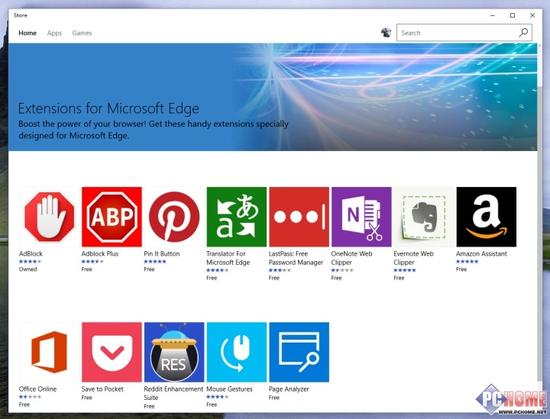Switch to the Home tab
The height and width of the screenshot is (419, 550).
coord(27,33)
